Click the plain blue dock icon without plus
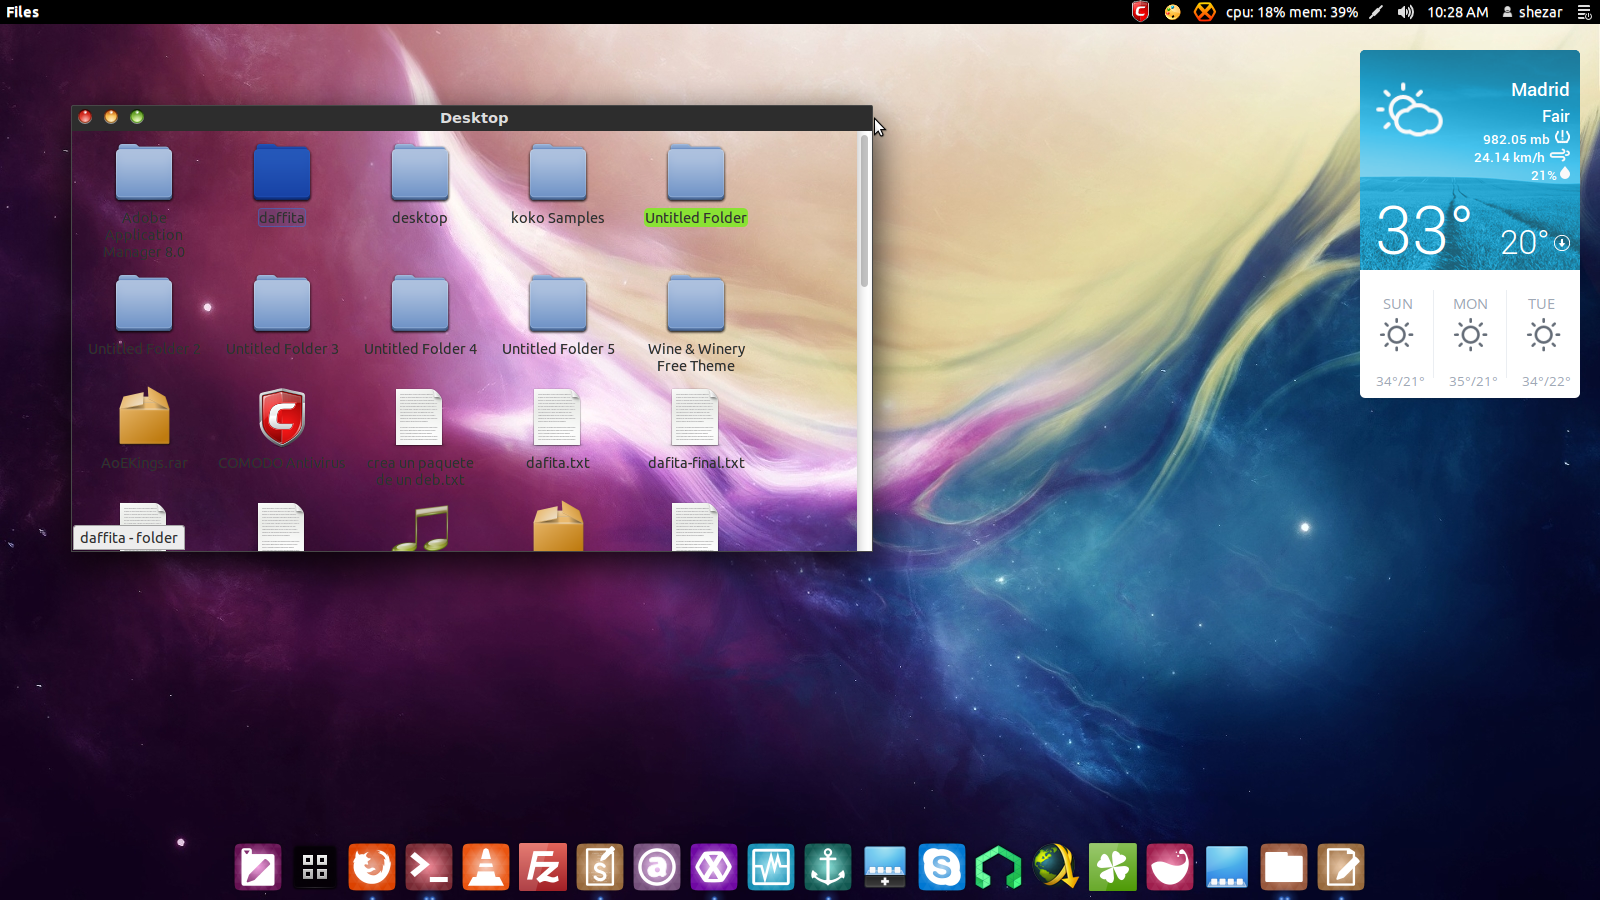Viewport: 1600px width, 900px height. pyautogui.click(x=1227, y=867)
